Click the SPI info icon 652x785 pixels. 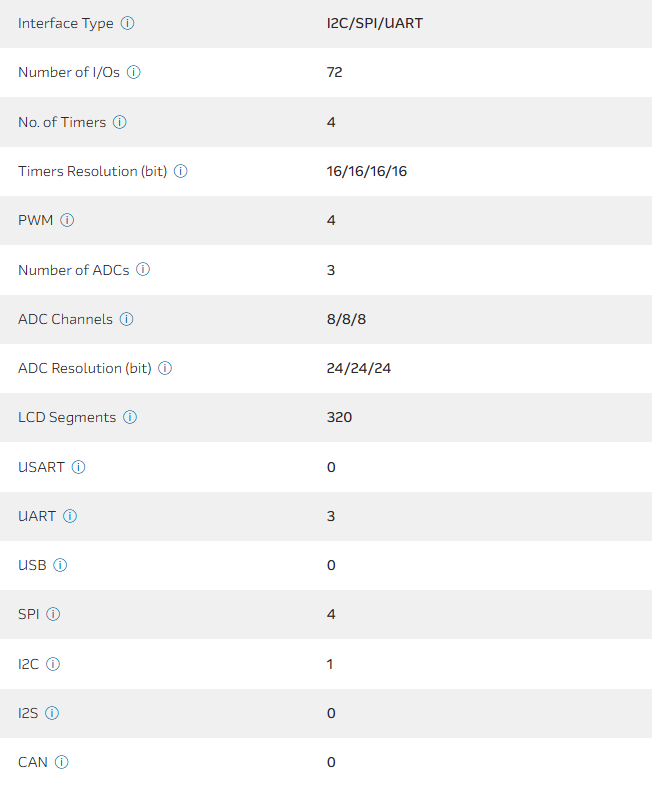coord(53,614)
